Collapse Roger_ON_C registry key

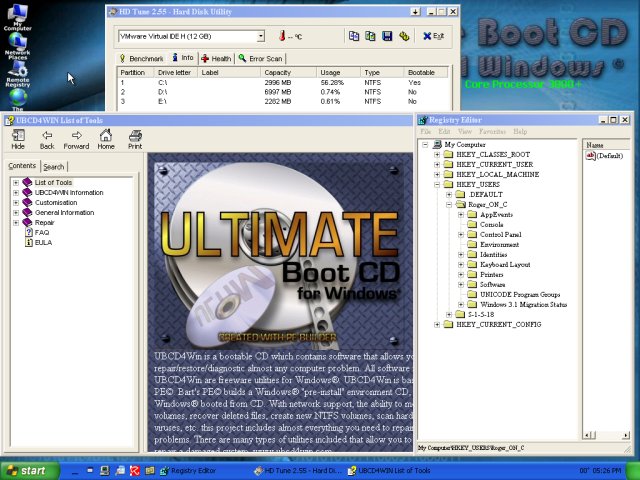(x=449, y=204)
